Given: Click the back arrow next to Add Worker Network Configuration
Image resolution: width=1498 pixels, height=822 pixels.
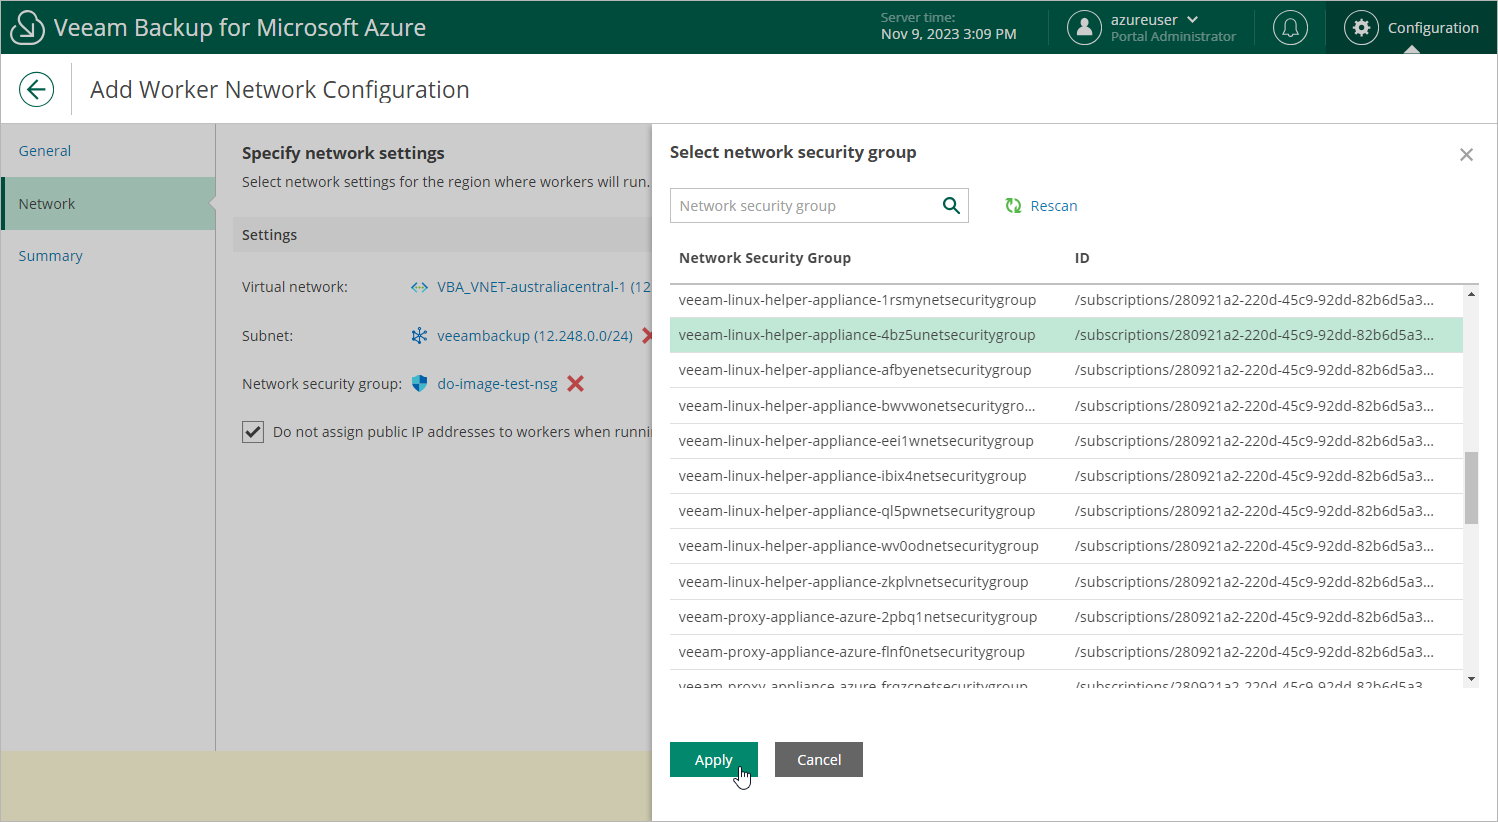Looking at the screenshot, I should point(36,89).
